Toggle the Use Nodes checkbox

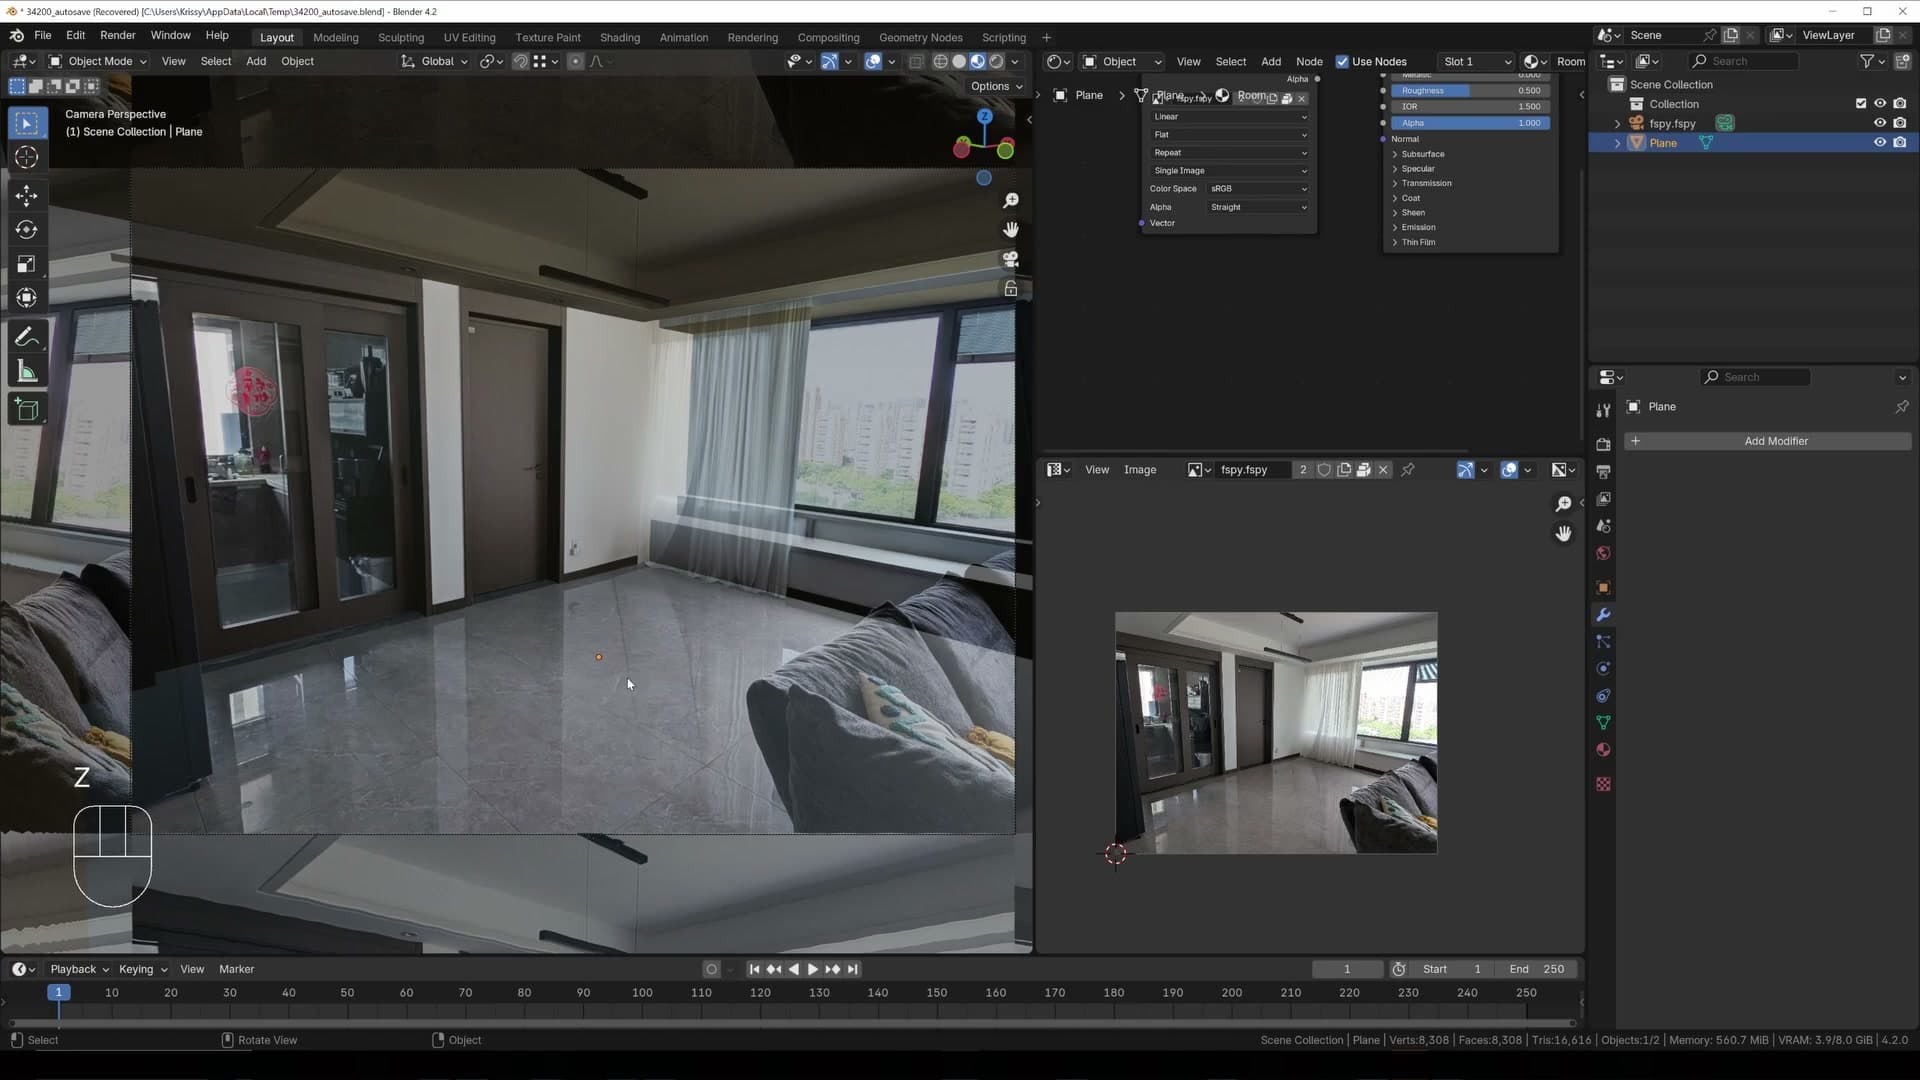click(x=1342, y=62)
